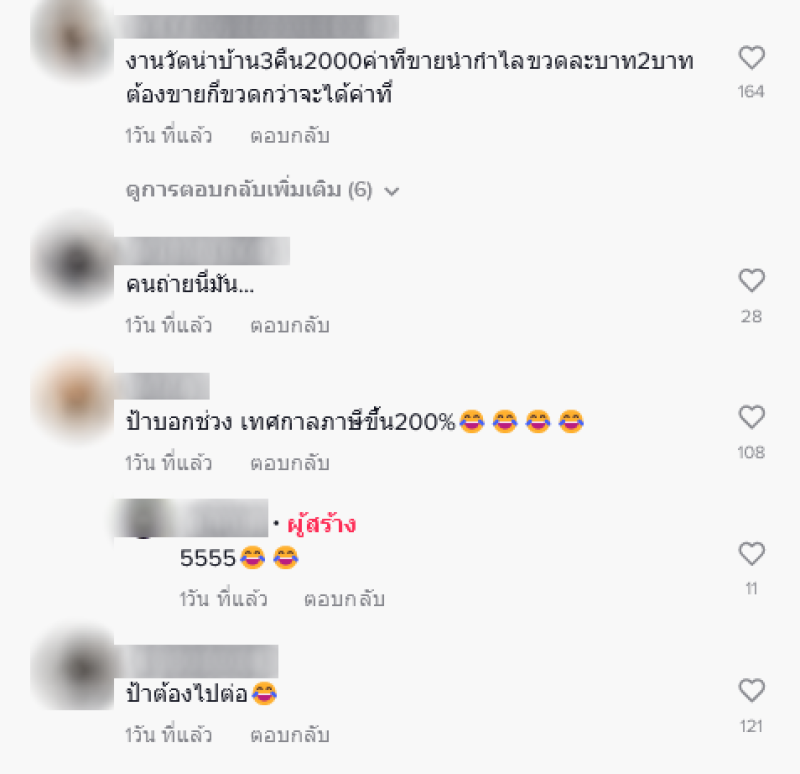
Task: Open the avatar beside ภาษีขึ้น200% comment
Action: point(71,398)
